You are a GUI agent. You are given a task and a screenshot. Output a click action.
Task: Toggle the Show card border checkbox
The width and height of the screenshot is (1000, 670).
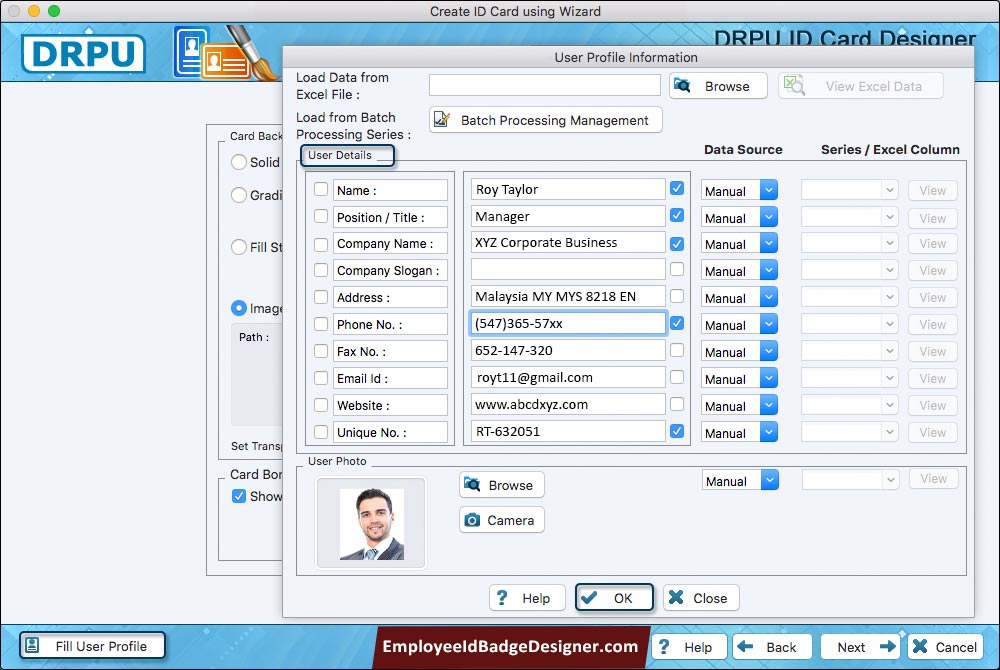click(x=239, y=496)
